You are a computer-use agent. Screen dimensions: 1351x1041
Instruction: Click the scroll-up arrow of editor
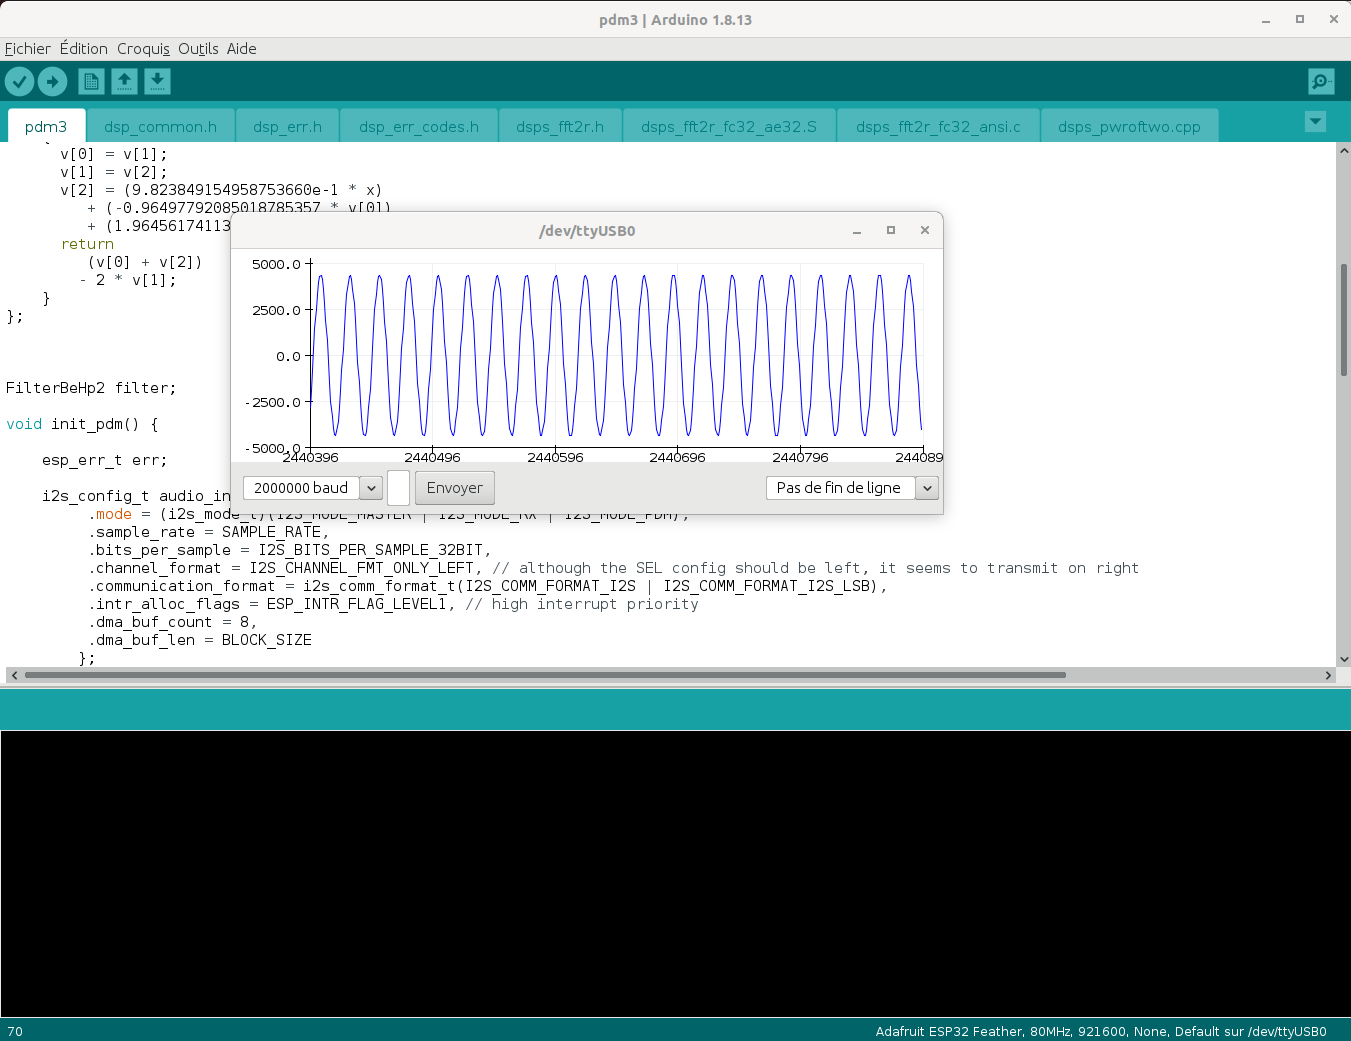coord(1344,150)
